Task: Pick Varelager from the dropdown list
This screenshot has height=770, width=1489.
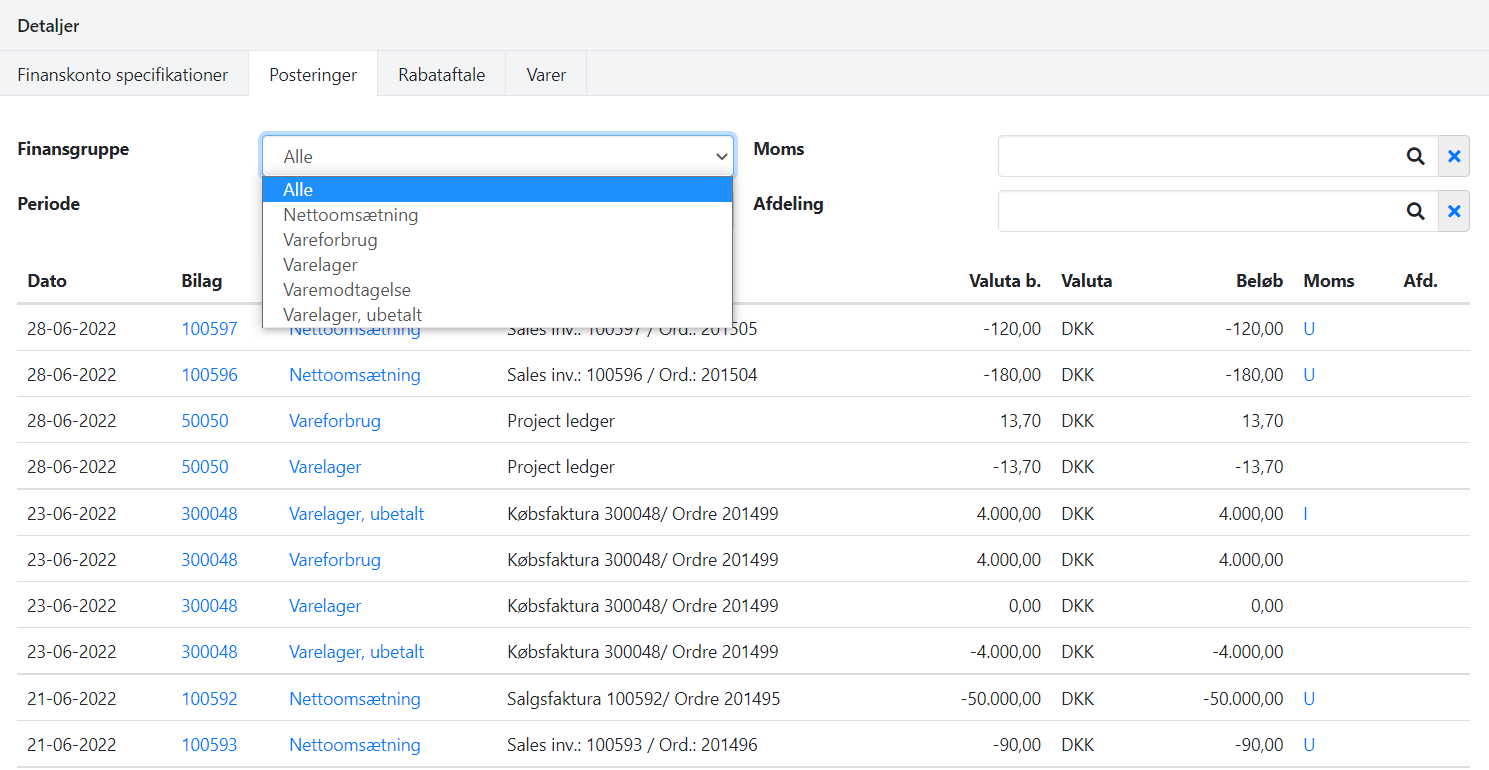Action: [498, 265]
